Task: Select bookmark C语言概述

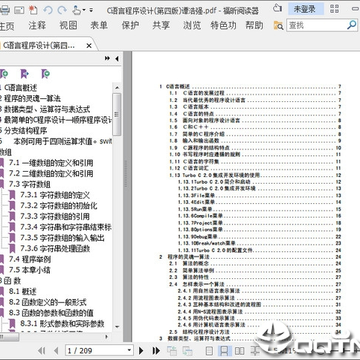Action: click(x=19, y=88)
